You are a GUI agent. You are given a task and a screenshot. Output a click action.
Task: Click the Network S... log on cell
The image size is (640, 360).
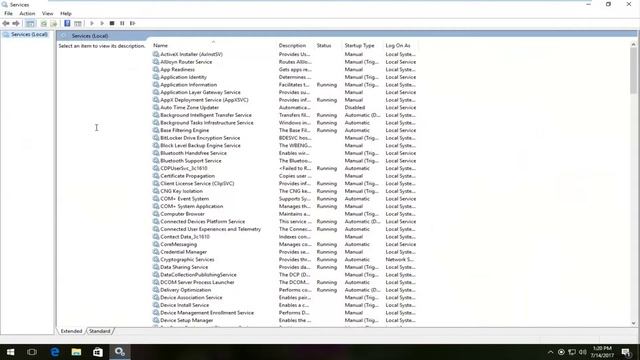[x=400, y=259]
